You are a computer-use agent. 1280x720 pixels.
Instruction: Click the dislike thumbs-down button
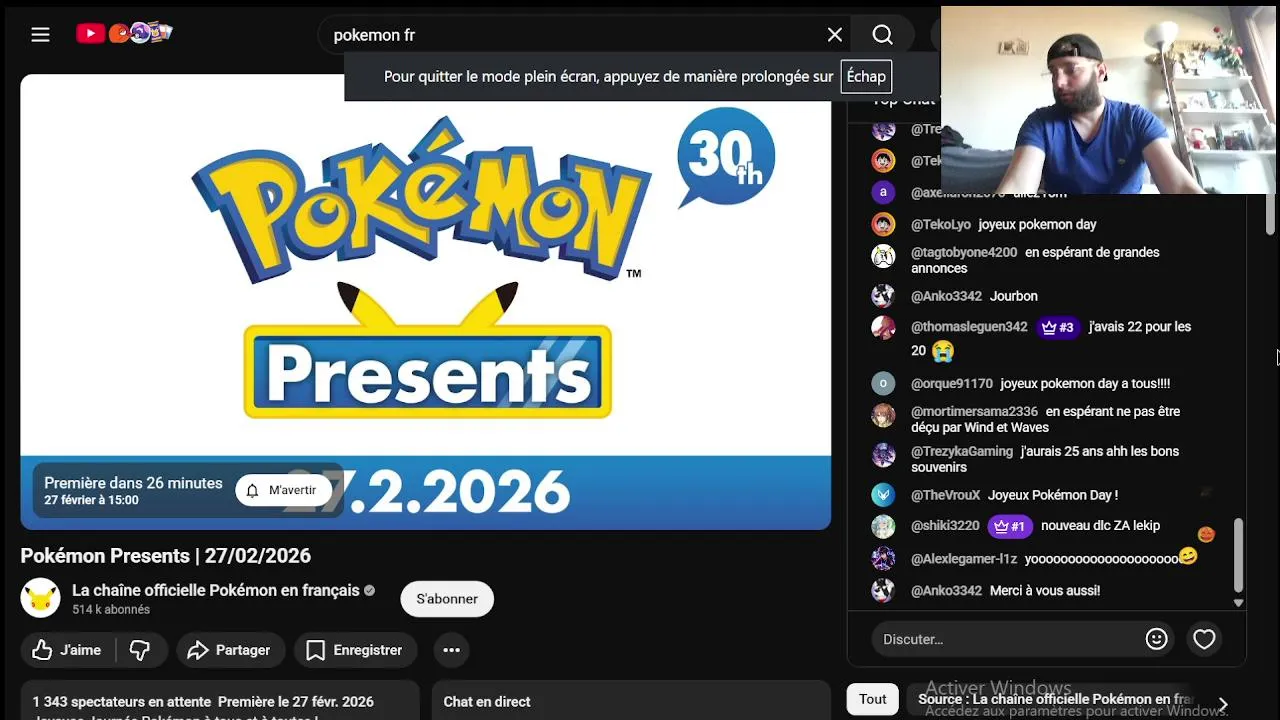tap(140, 650)
